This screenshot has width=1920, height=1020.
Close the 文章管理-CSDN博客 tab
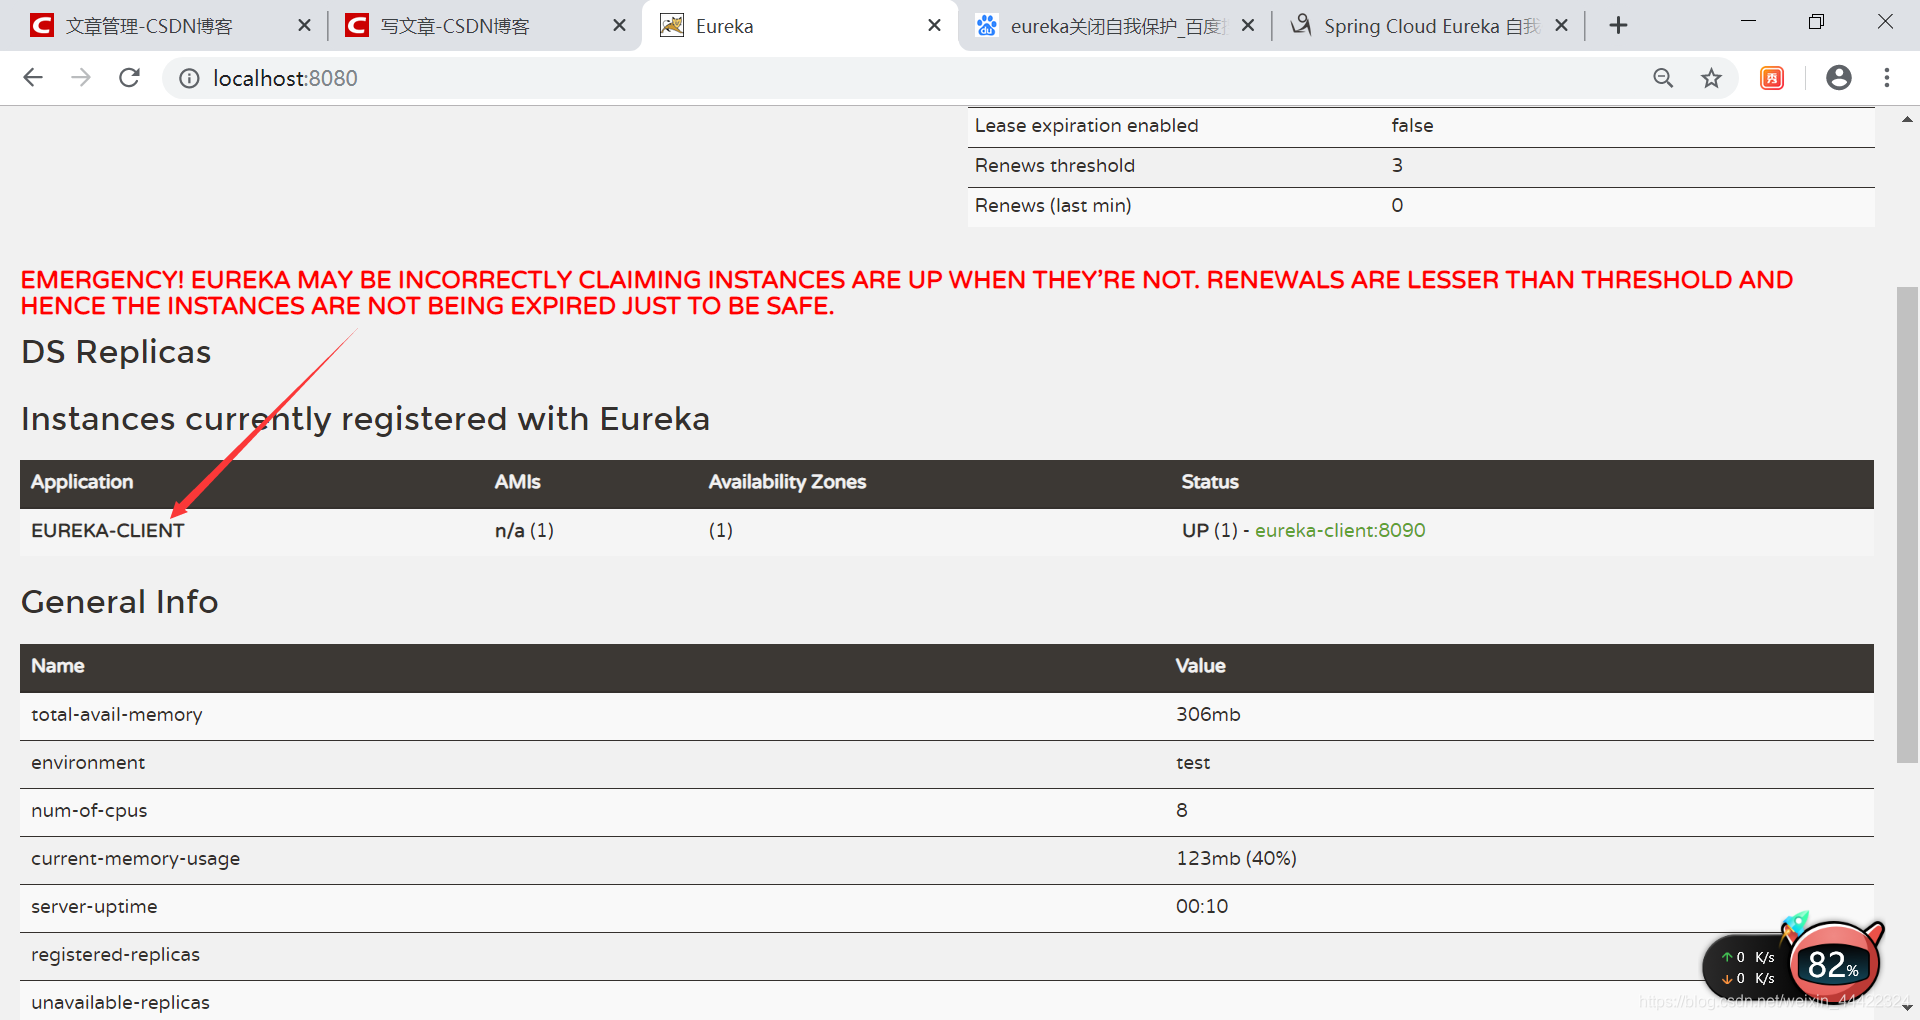click(x=304, y=26)
